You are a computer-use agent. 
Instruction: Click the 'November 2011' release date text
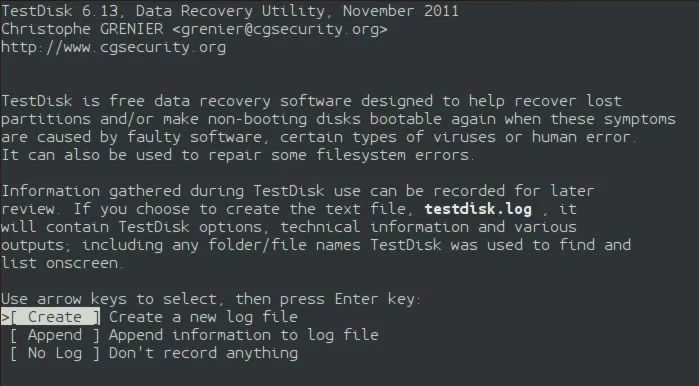[401, 11]
